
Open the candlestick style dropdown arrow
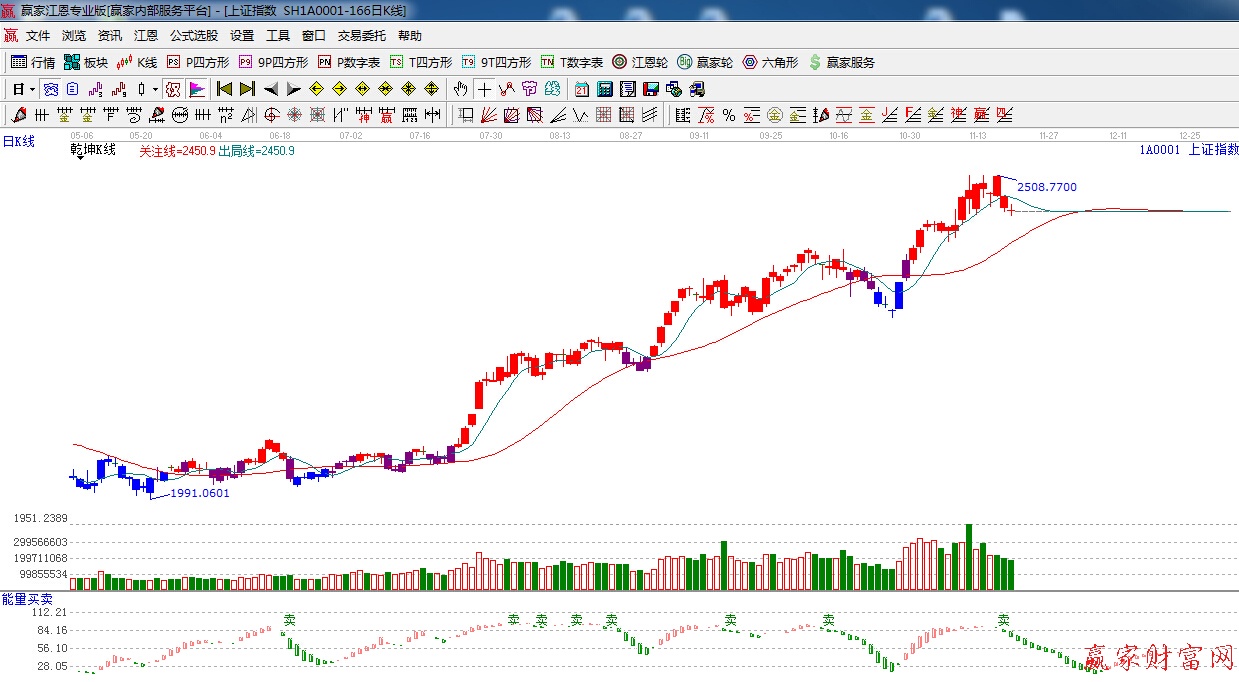[x=155, y=89]
